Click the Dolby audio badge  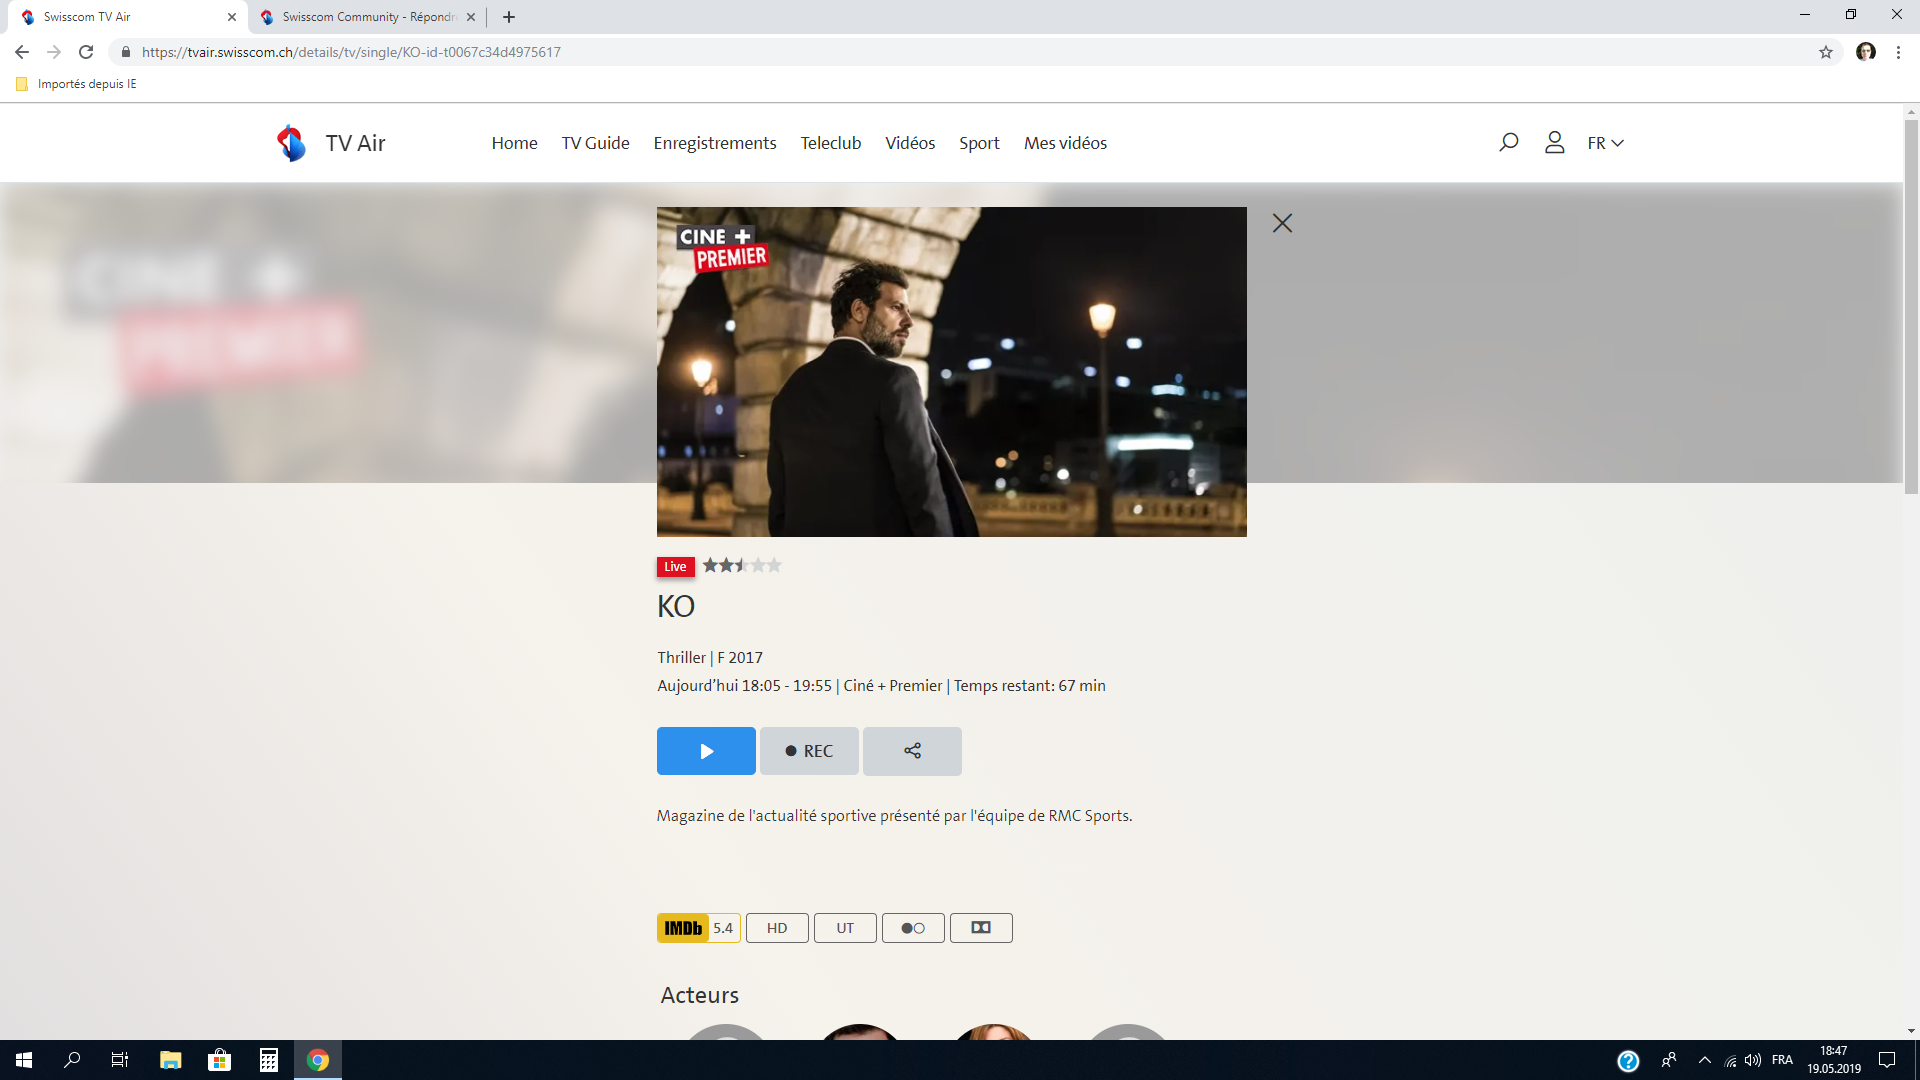tap(981, 928)
